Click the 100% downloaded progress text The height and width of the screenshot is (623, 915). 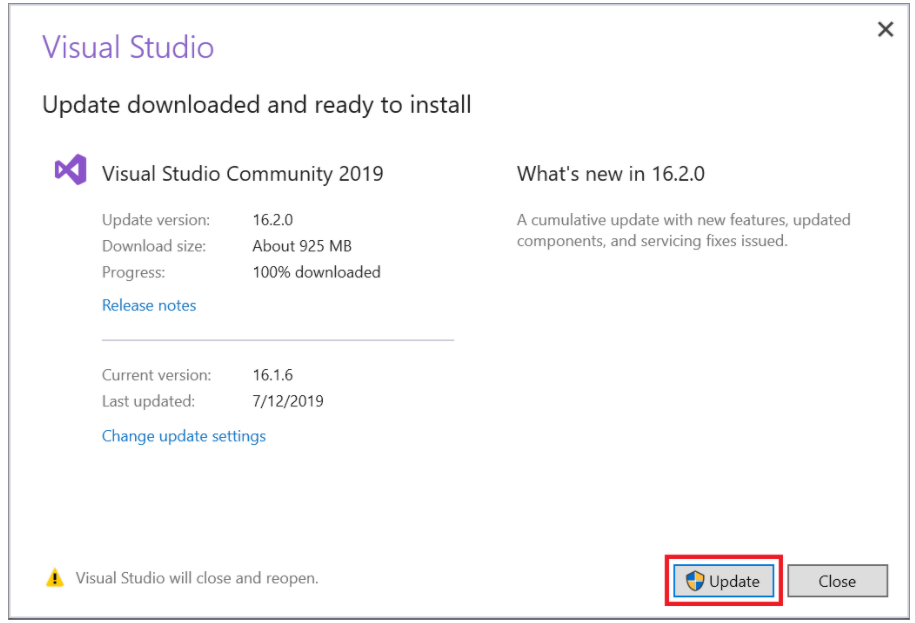click(x=316, y=271)
